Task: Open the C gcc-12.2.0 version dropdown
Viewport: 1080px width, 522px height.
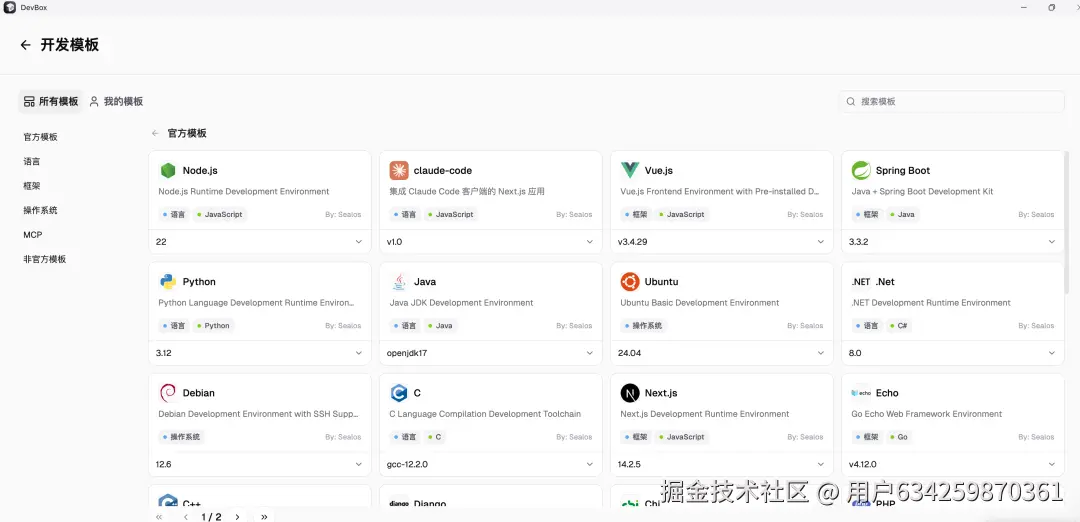Action: 491,464
